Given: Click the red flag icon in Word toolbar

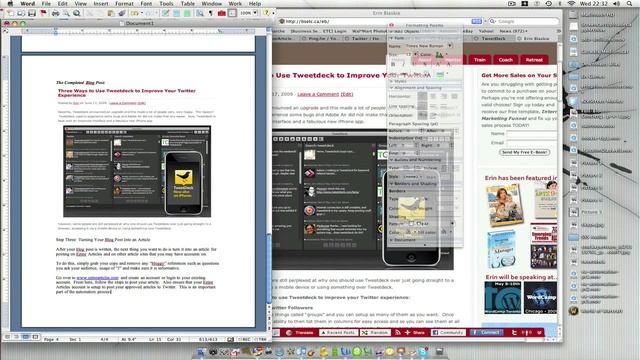Looking at the screenshot, I should (x=42, y=13).
